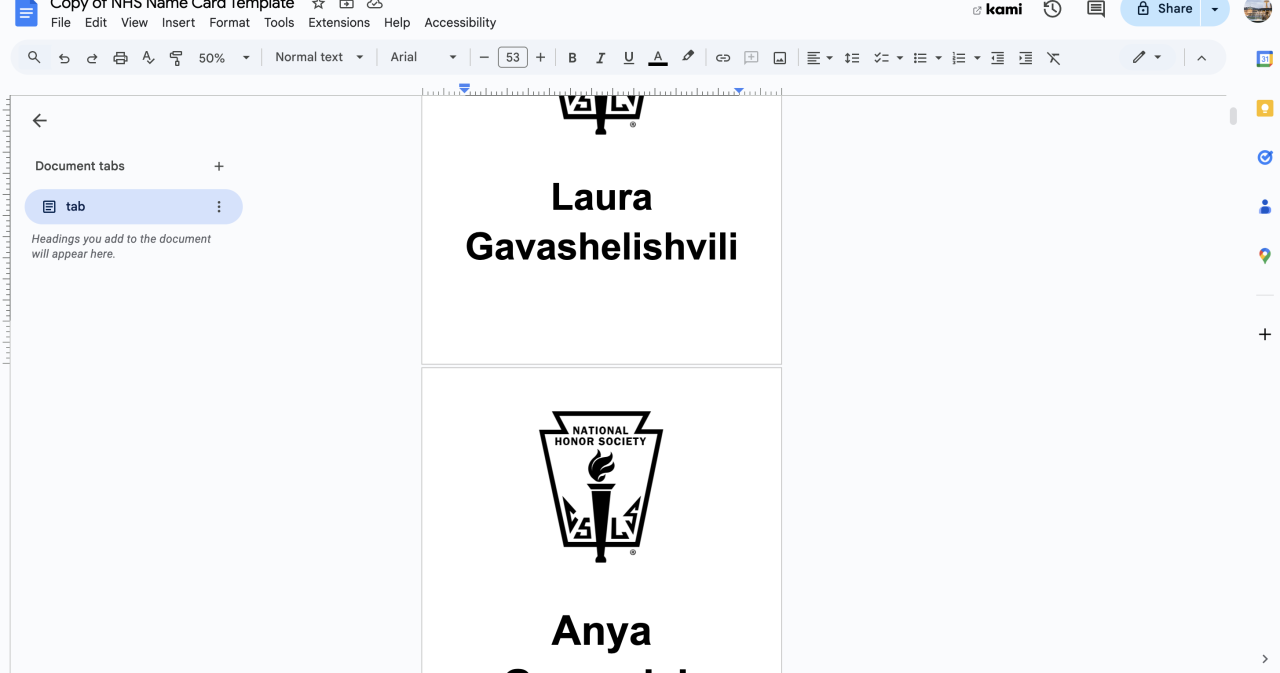Image resolution: width=1280 pixels, height=673 pixels.
Task: Open numbered list dropdown arrow
Action: click(x=977, y=58)
